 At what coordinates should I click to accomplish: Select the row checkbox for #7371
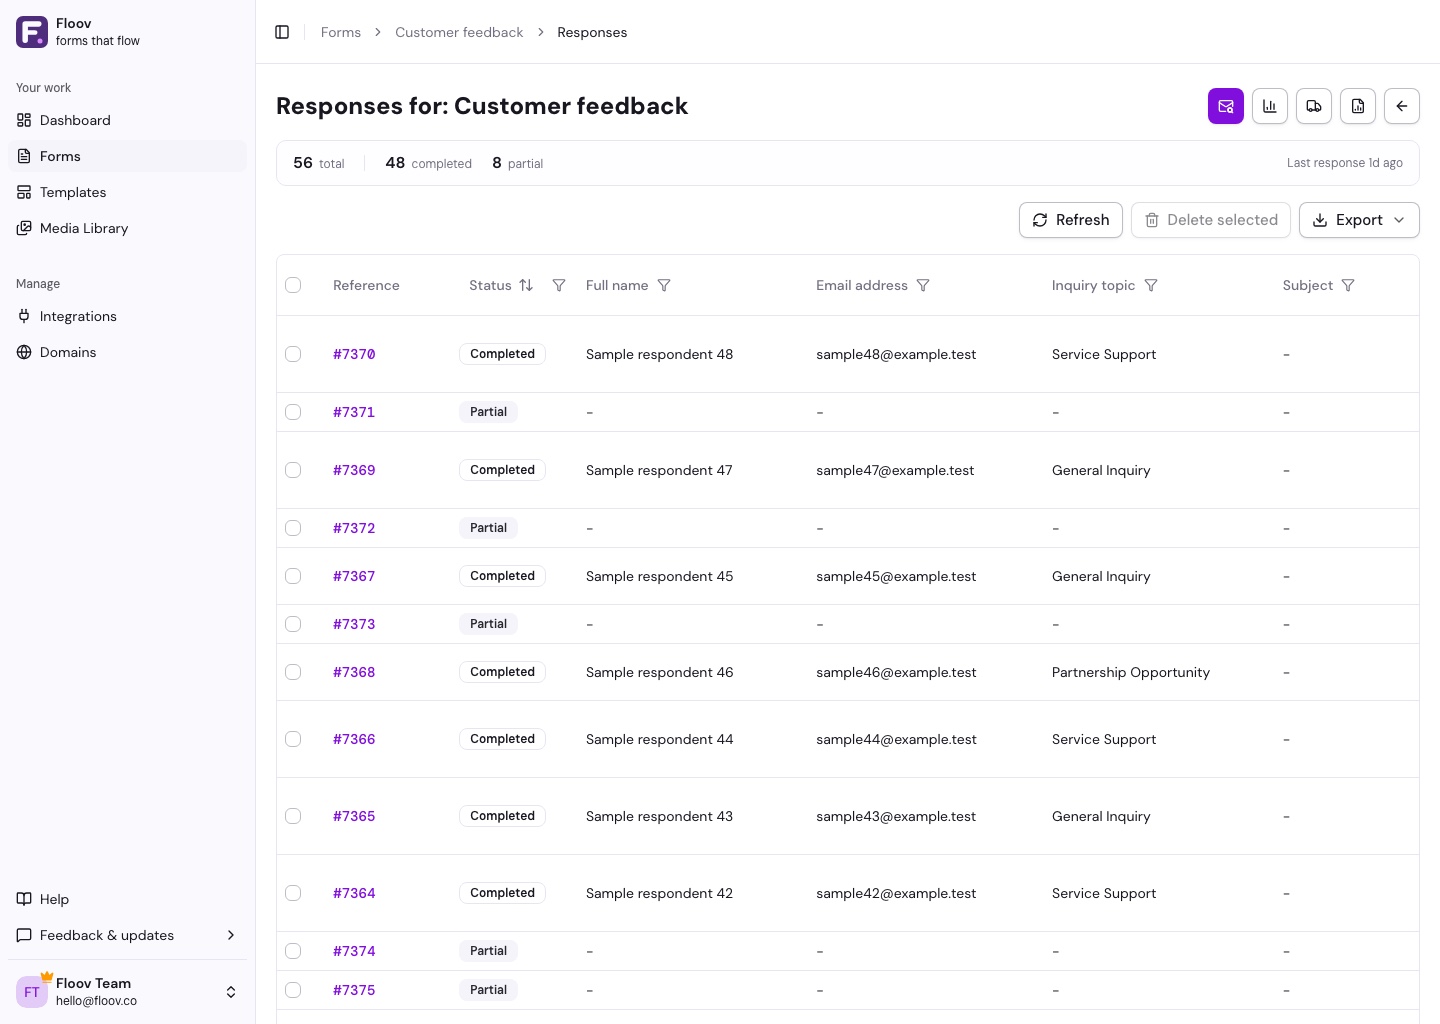293,412
